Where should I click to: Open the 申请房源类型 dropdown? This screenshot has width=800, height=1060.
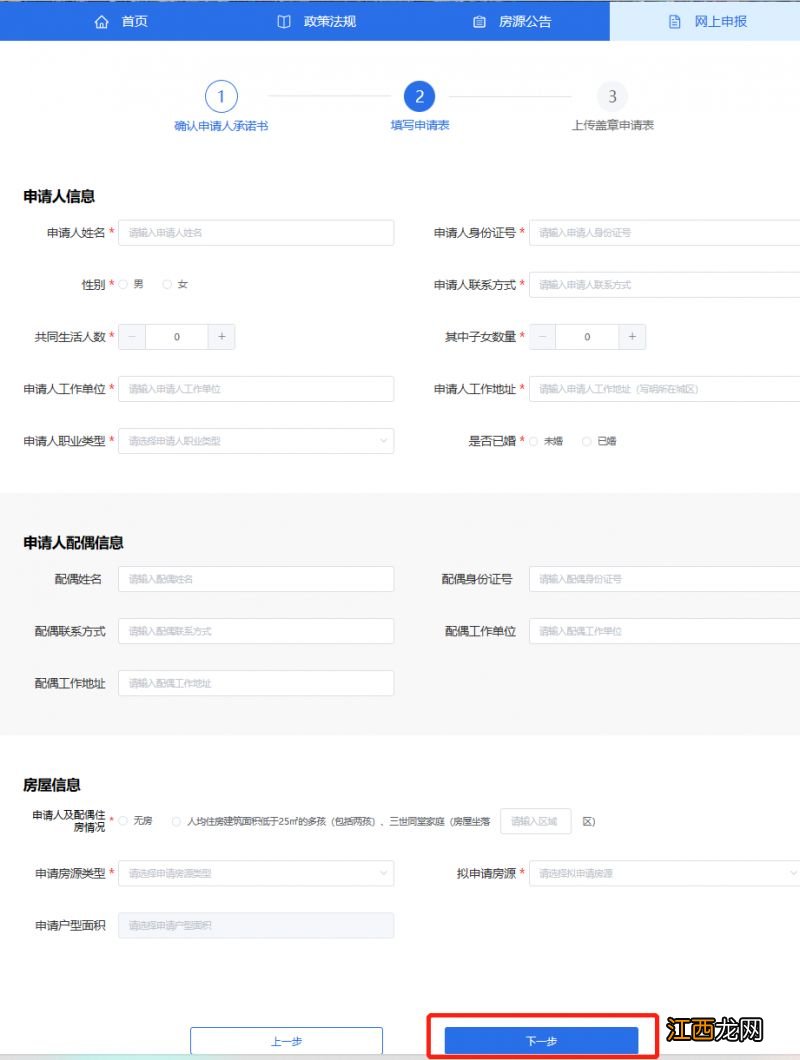point(255,873)
